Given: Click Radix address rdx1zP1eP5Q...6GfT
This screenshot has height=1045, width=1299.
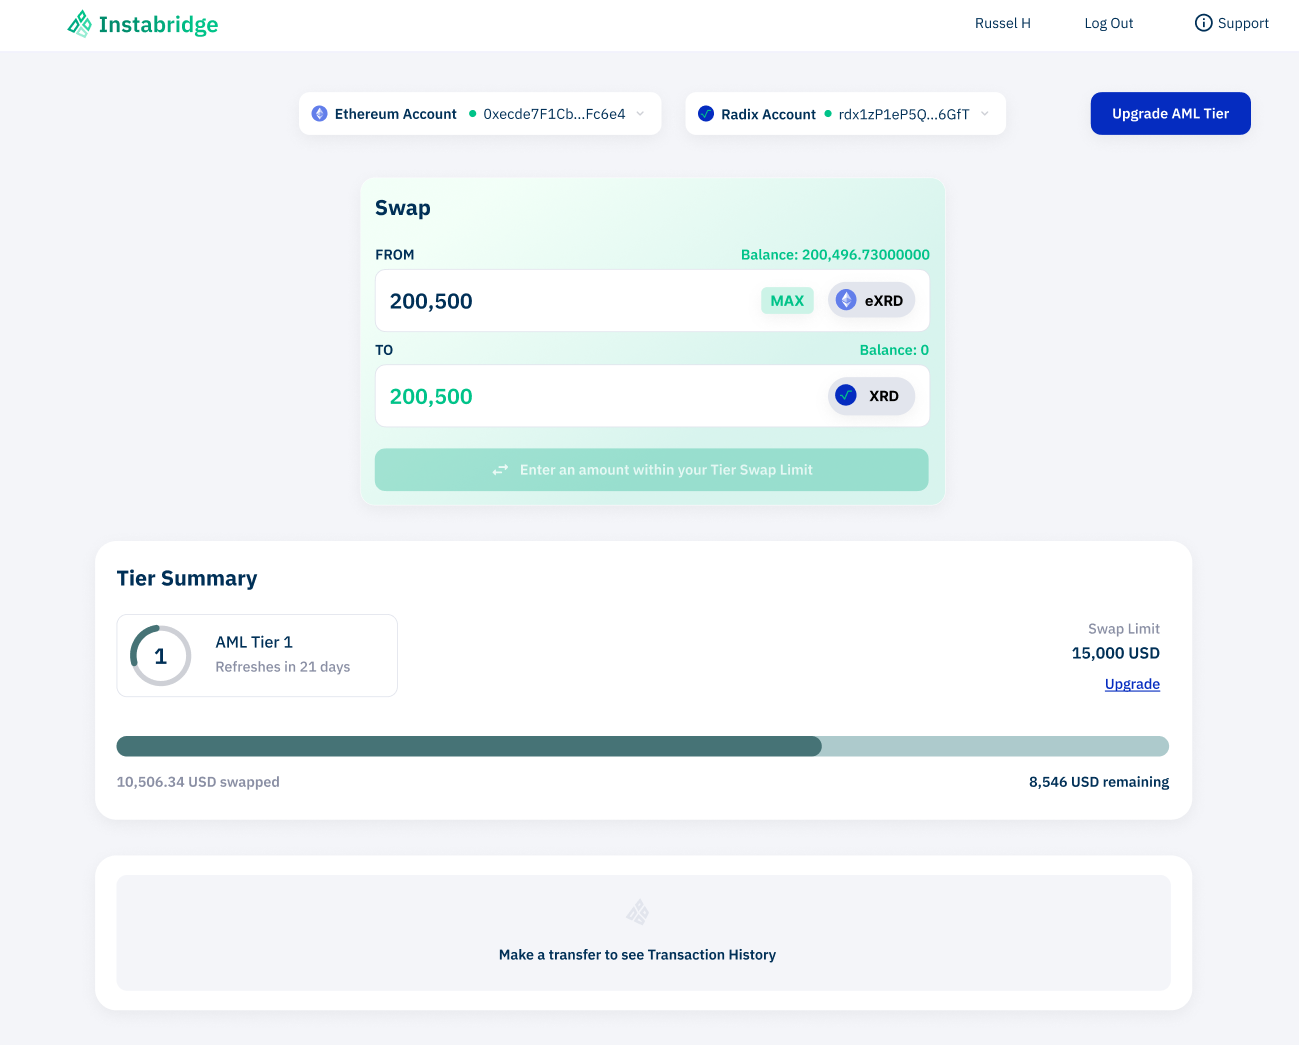Looking at the screenshot, I should click(x=904, y=114).
